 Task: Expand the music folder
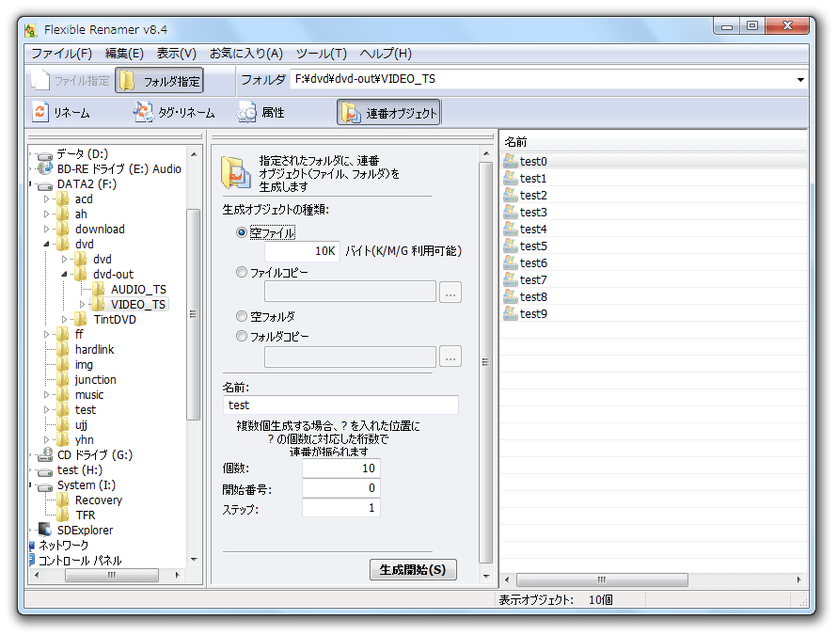(x=47, y=395)
